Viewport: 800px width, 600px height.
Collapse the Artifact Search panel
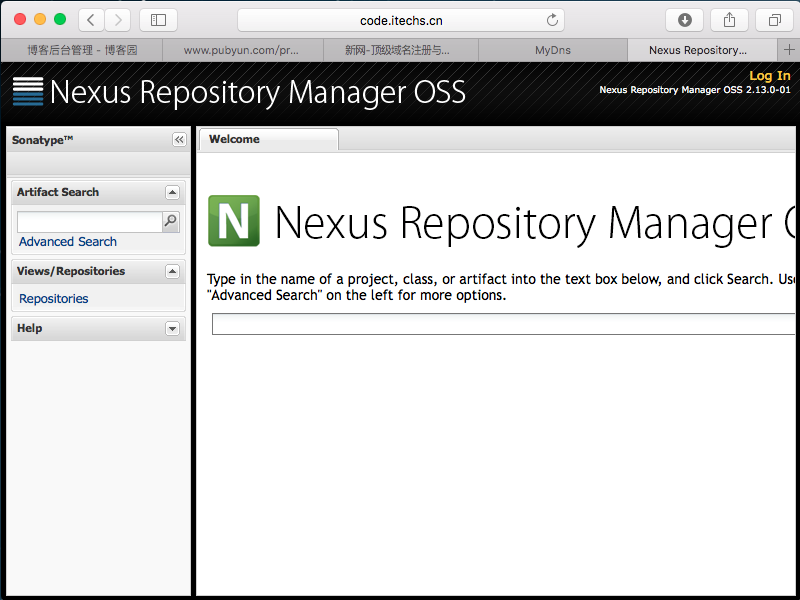pos(172,192)
